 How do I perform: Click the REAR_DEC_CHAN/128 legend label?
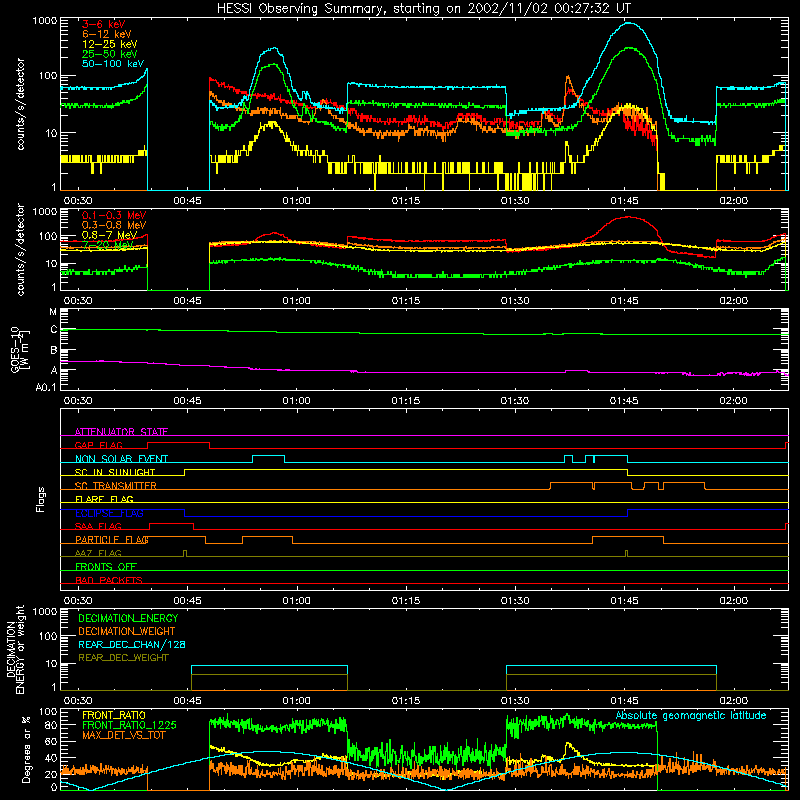pos(132,644)
